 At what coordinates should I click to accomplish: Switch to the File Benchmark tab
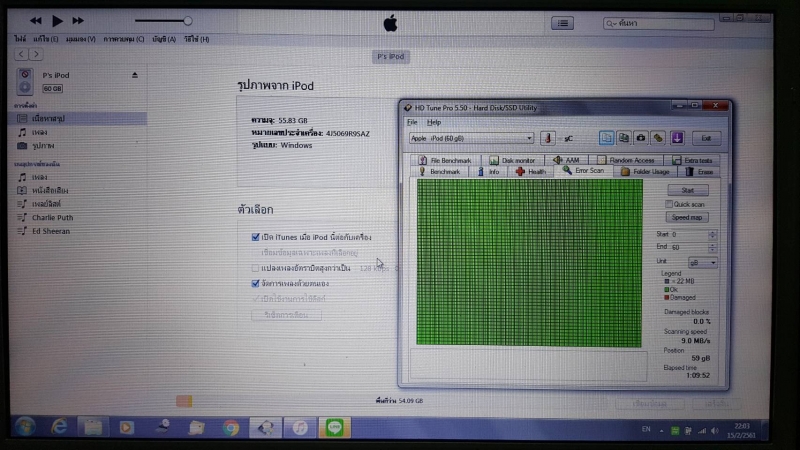click(444, 160)
